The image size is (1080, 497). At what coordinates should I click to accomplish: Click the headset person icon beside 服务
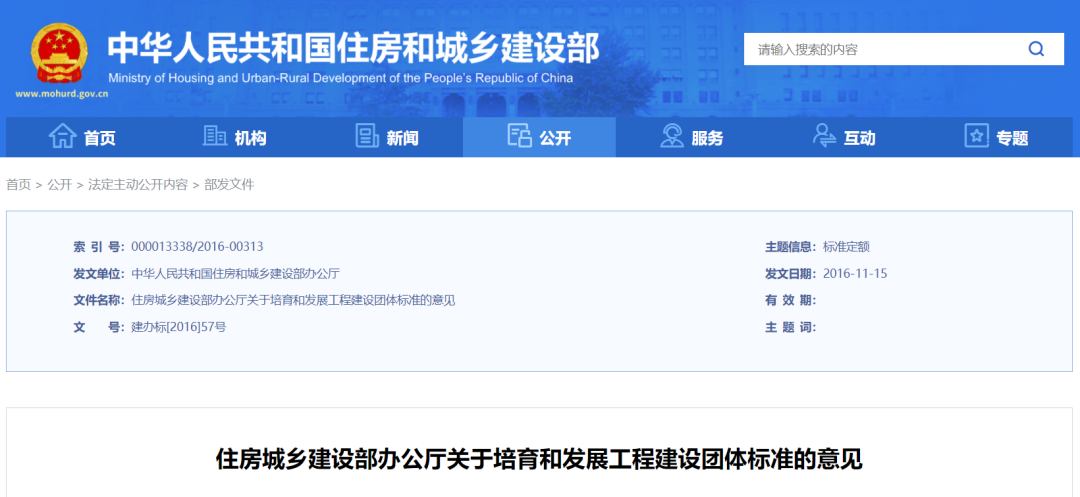pyautogui.click(x=672, y=136)
